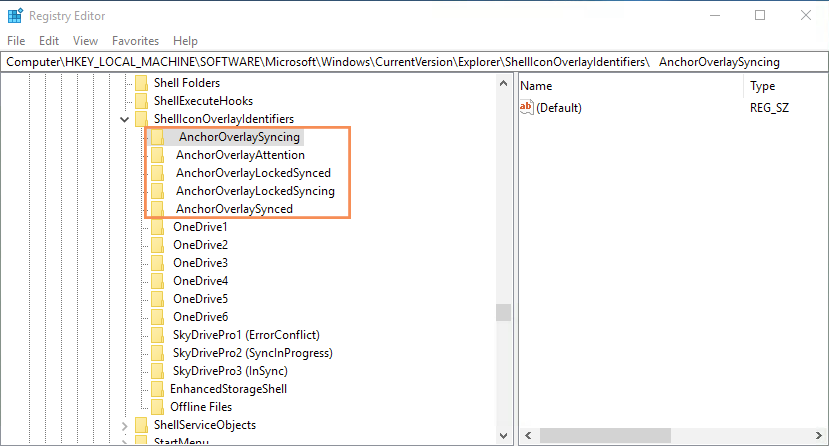Select the ShellServiceObjects key name
829x446 pixels.
coord(205,425)
